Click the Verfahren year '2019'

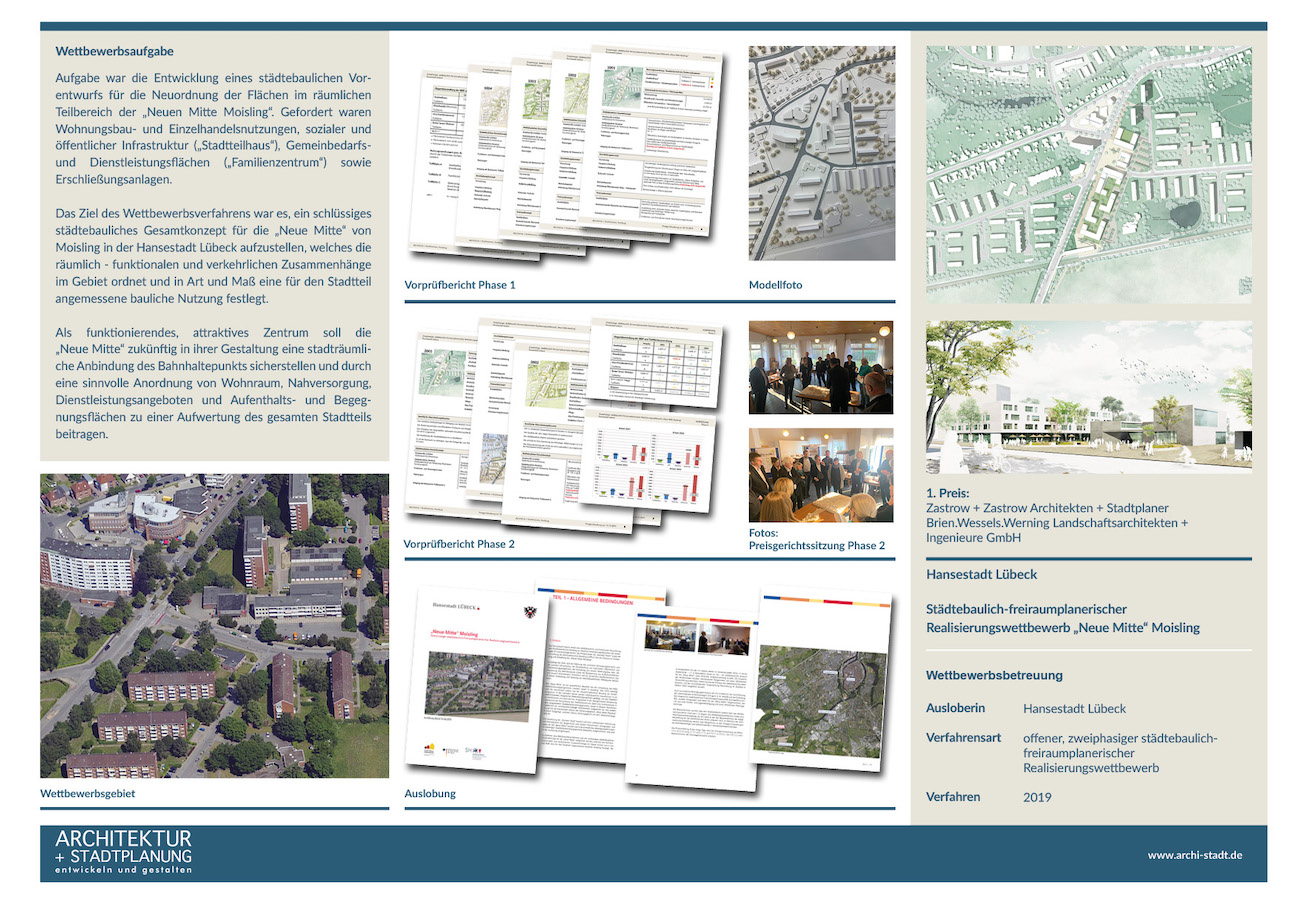tap(1039, 797)
